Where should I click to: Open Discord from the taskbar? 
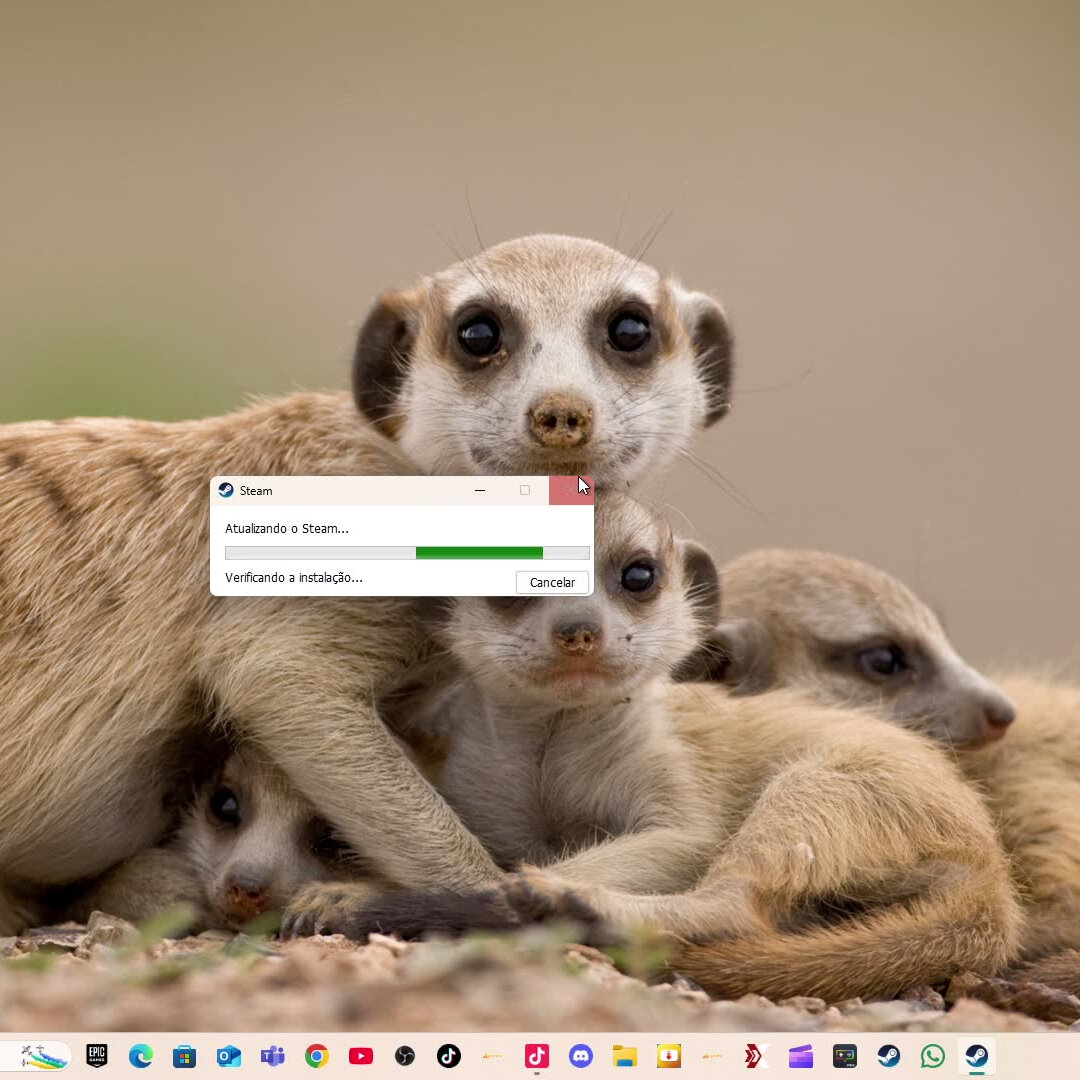click(x=581, y=1056)
